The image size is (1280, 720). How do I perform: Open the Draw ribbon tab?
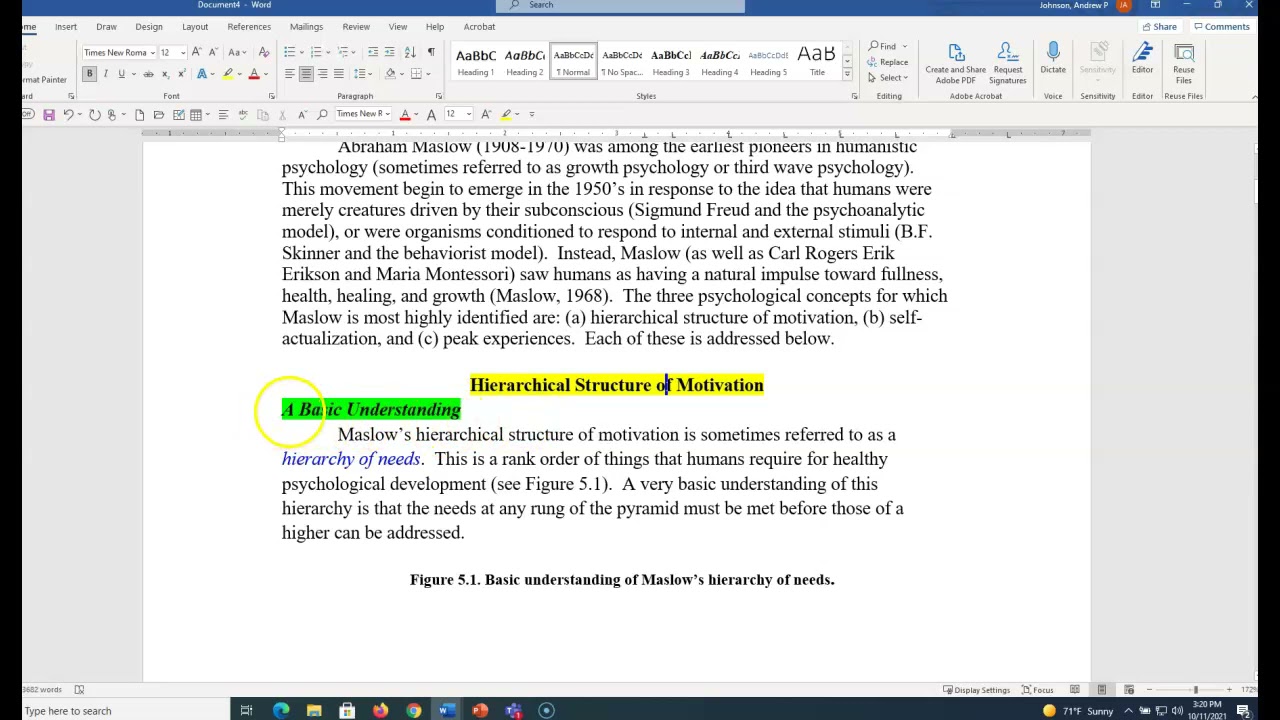coord(106,27)
